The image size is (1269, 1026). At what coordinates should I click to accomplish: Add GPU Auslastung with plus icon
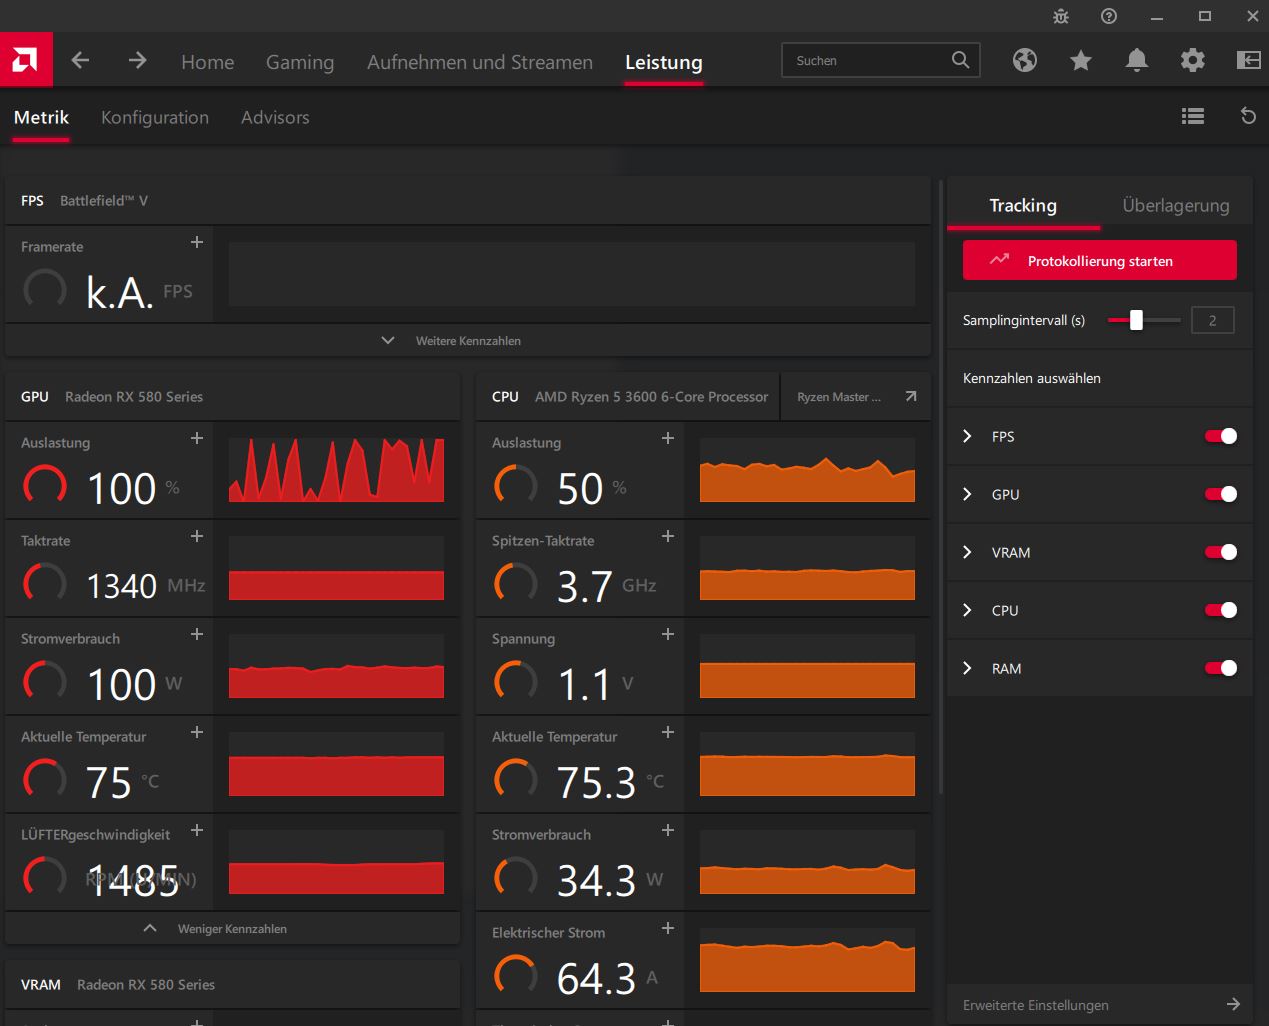click(197, 438)
